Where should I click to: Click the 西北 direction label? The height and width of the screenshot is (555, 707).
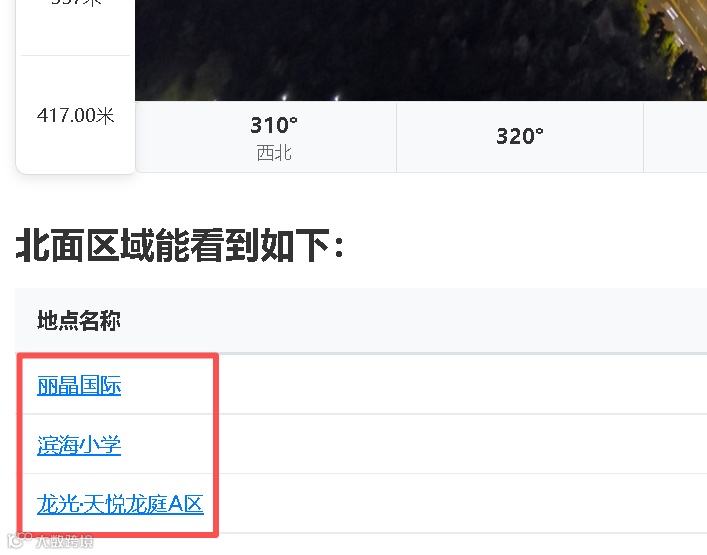coord(274,153)
